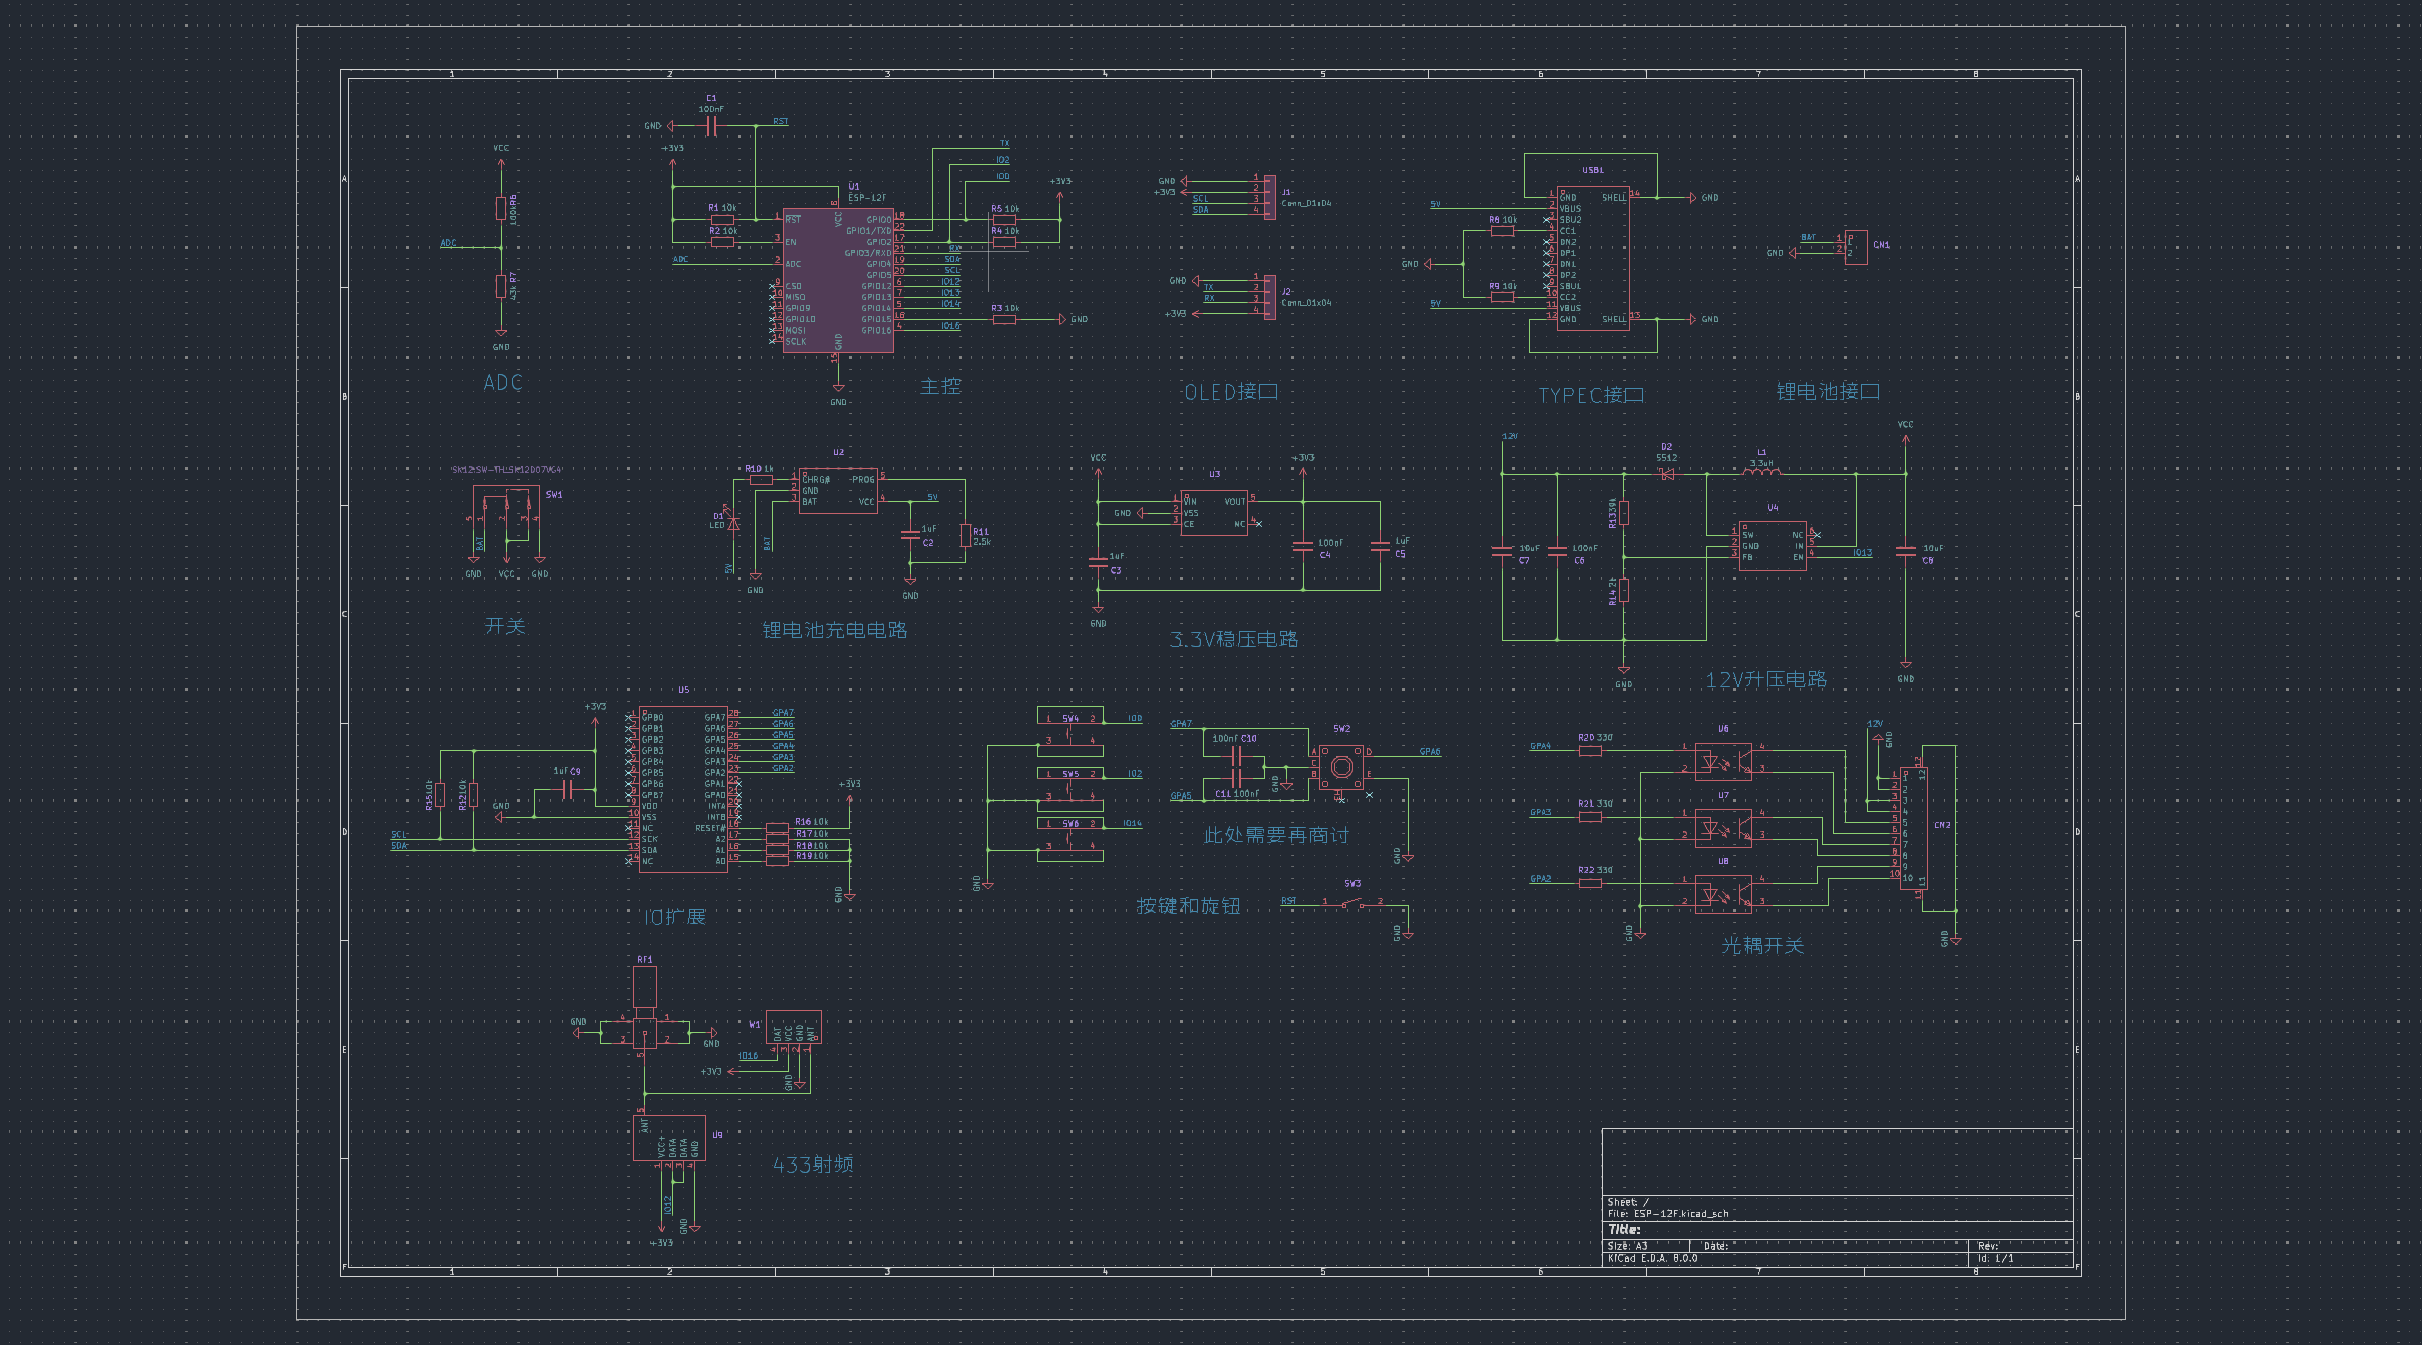Select capacitor C7 10uF symbol

(x=1502, y=551)
